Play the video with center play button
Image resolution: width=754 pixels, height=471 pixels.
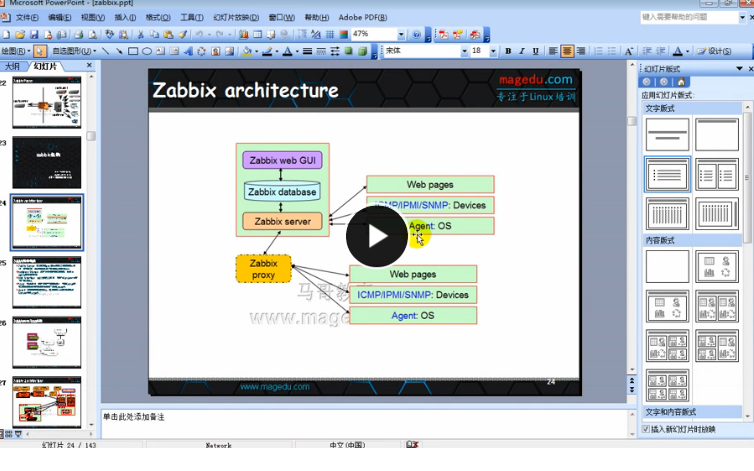coord(377,236)
